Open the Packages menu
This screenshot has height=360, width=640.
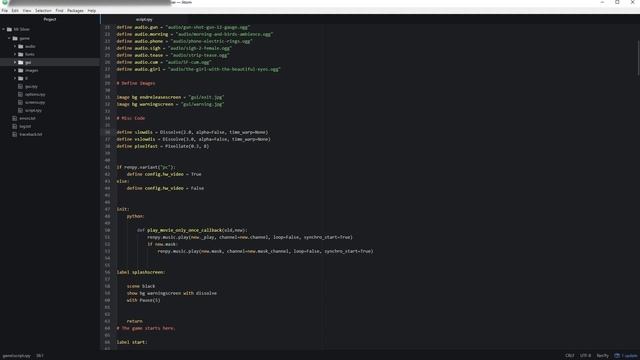(x=76, y=11)
